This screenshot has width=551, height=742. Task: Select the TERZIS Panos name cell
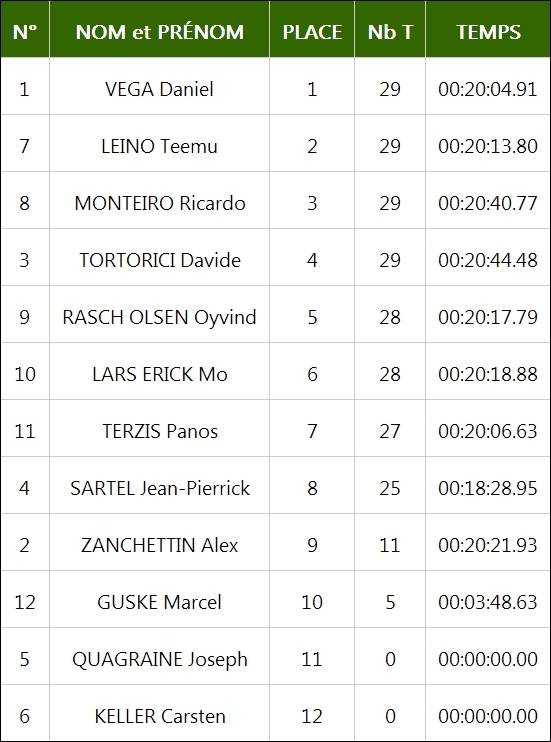click(160, 428)
